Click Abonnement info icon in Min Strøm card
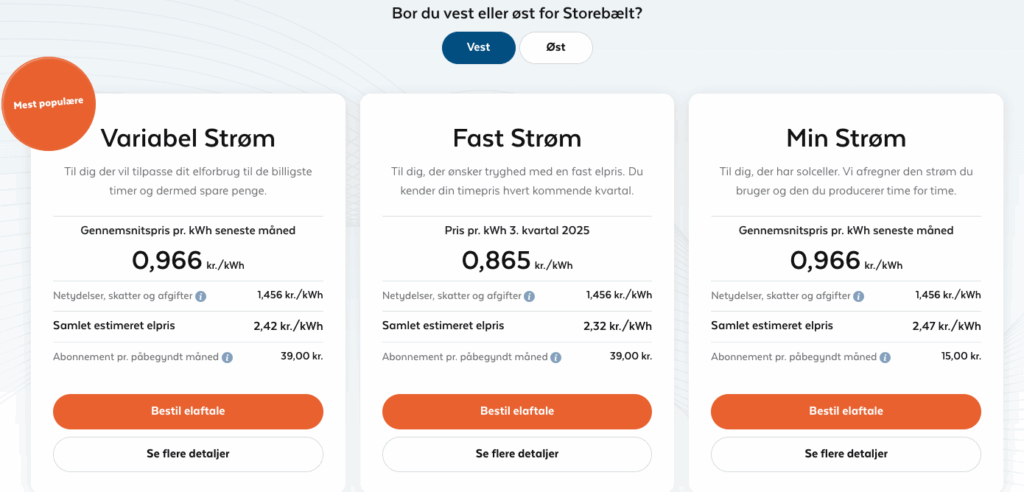 (x=885, y=357)
